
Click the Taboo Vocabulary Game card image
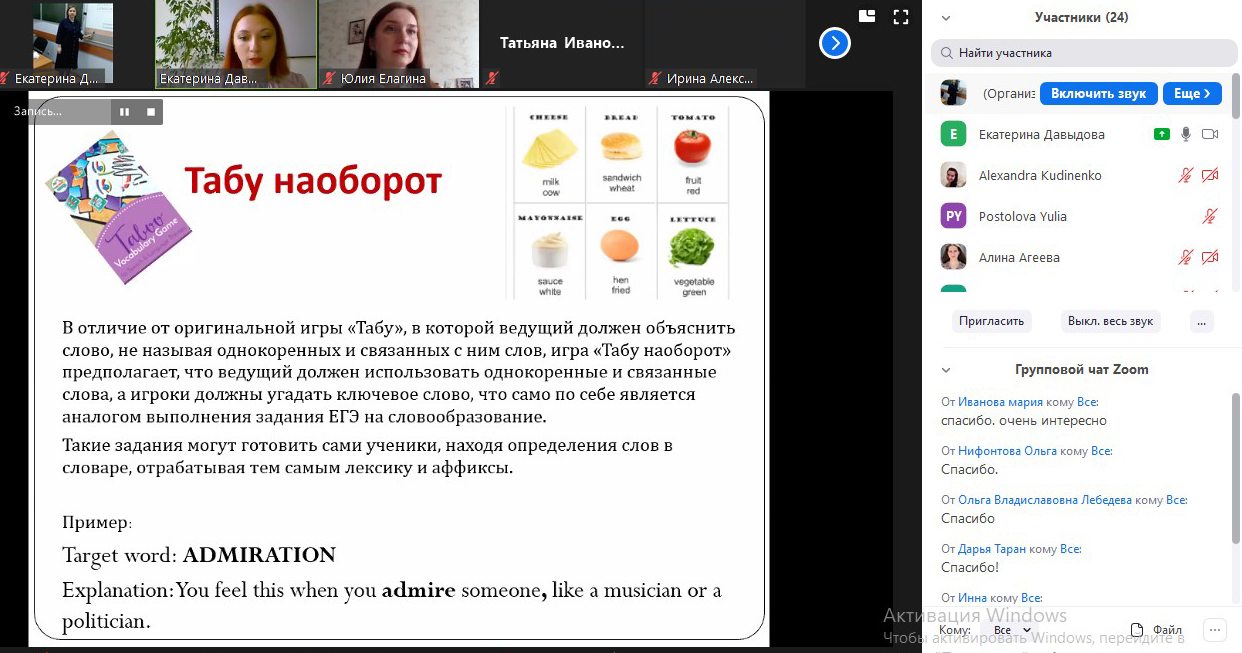point(120,206)
